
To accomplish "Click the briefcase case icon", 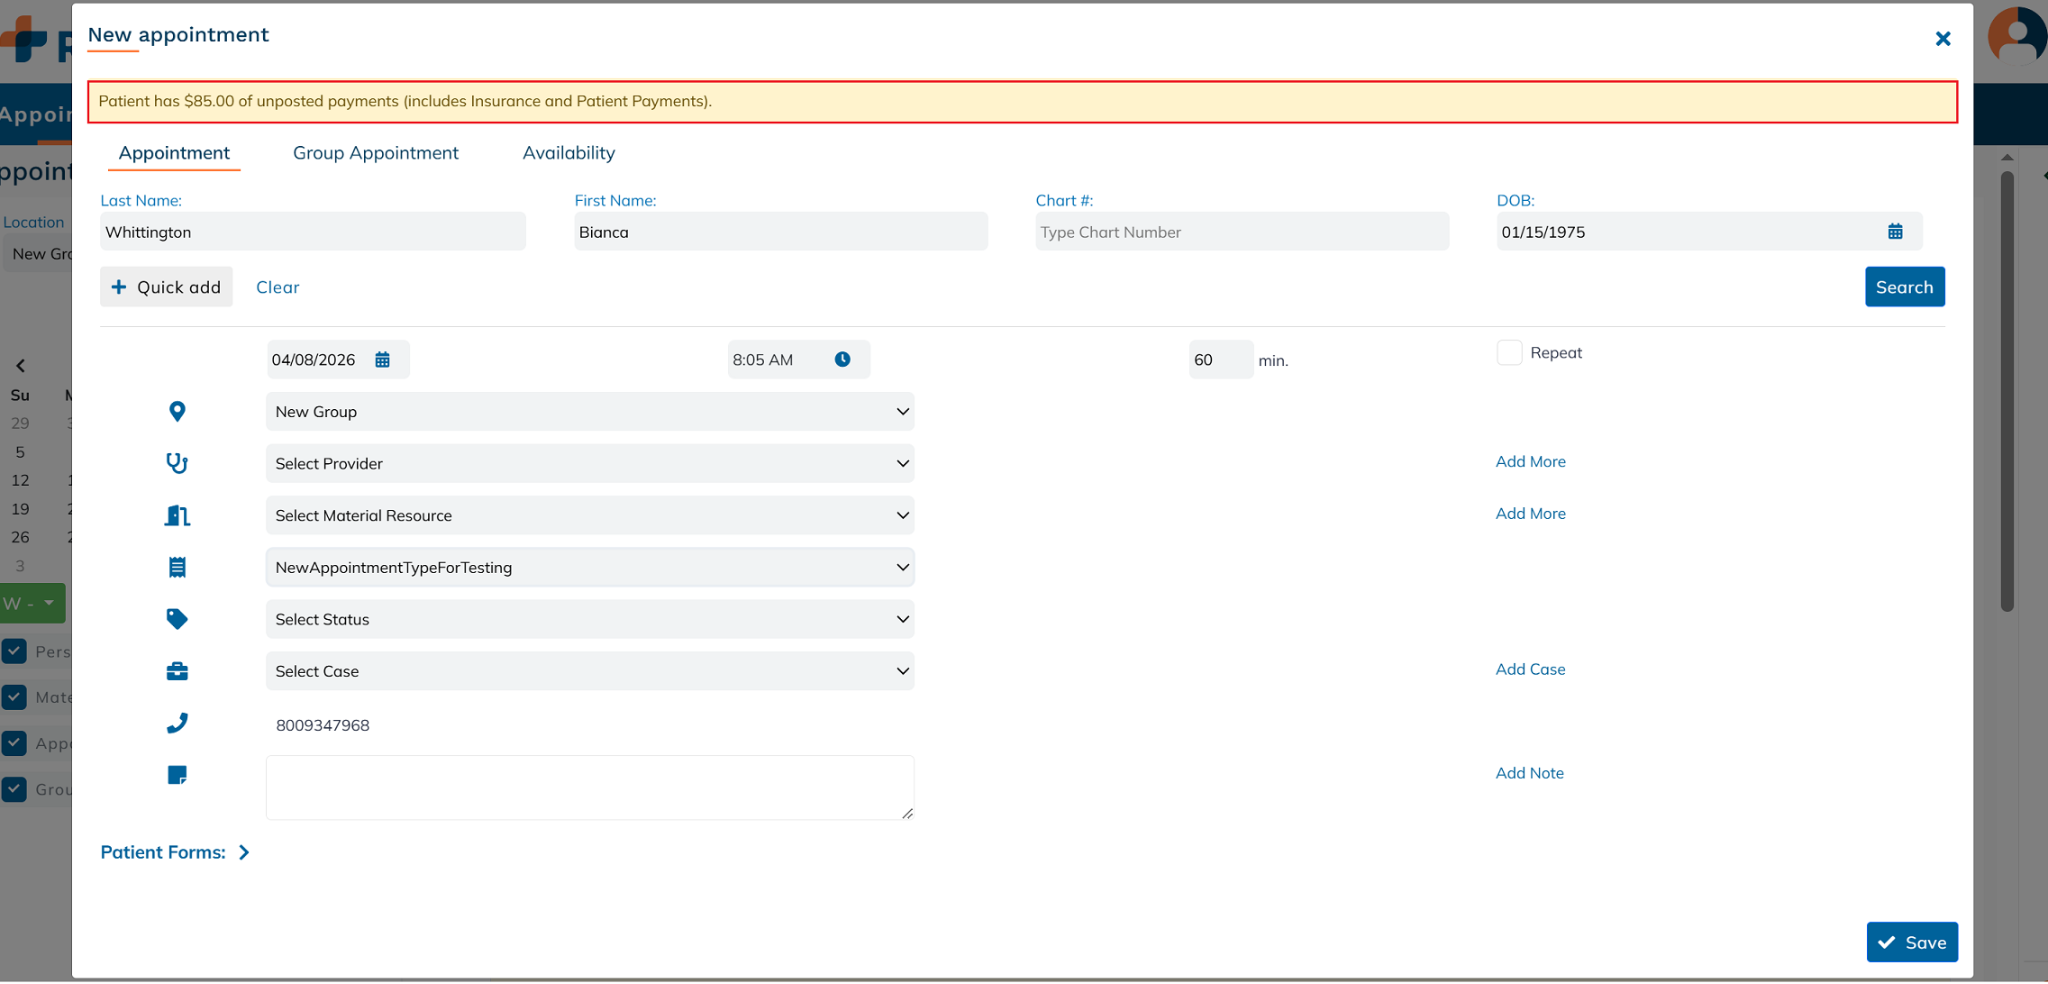I will point(177,672).
